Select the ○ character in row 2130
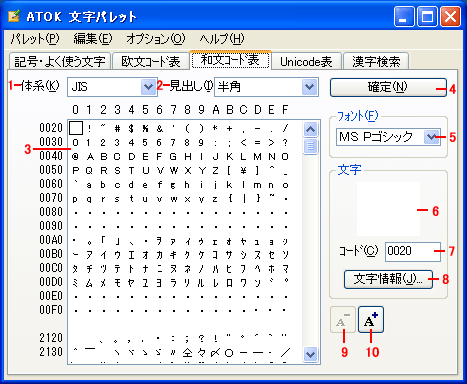This screenshot has width=467, height=384. click(x=229, y=352)
